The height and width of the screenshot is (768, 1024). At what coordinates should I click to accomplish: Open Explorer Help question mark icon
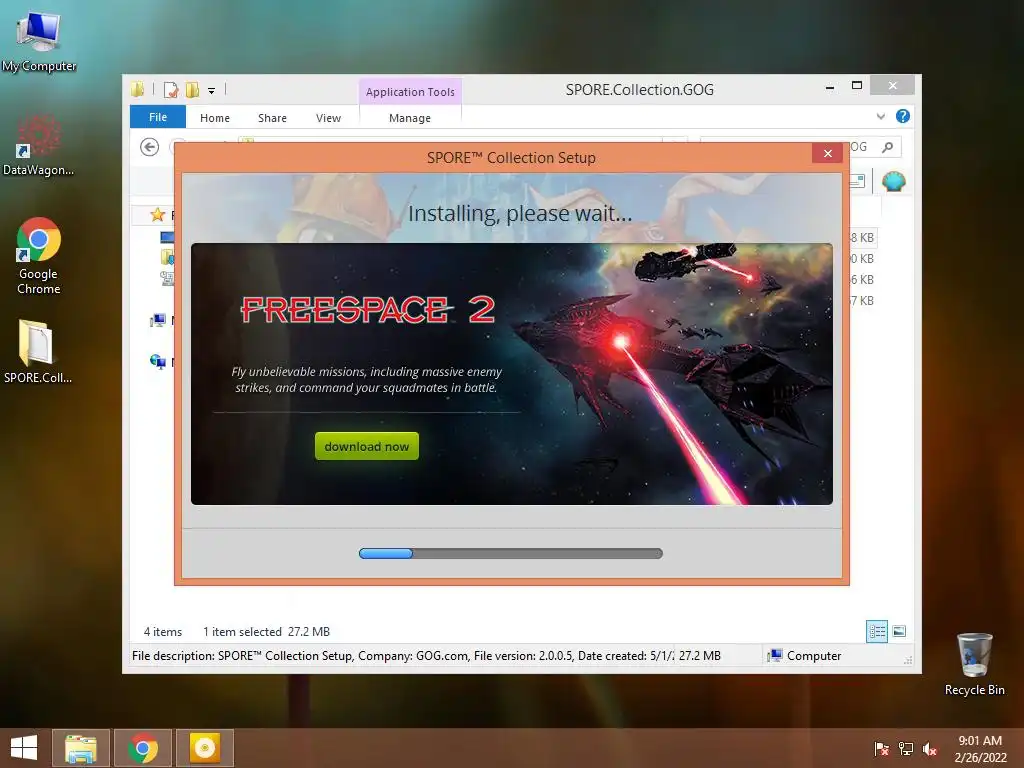click(903, 116)
